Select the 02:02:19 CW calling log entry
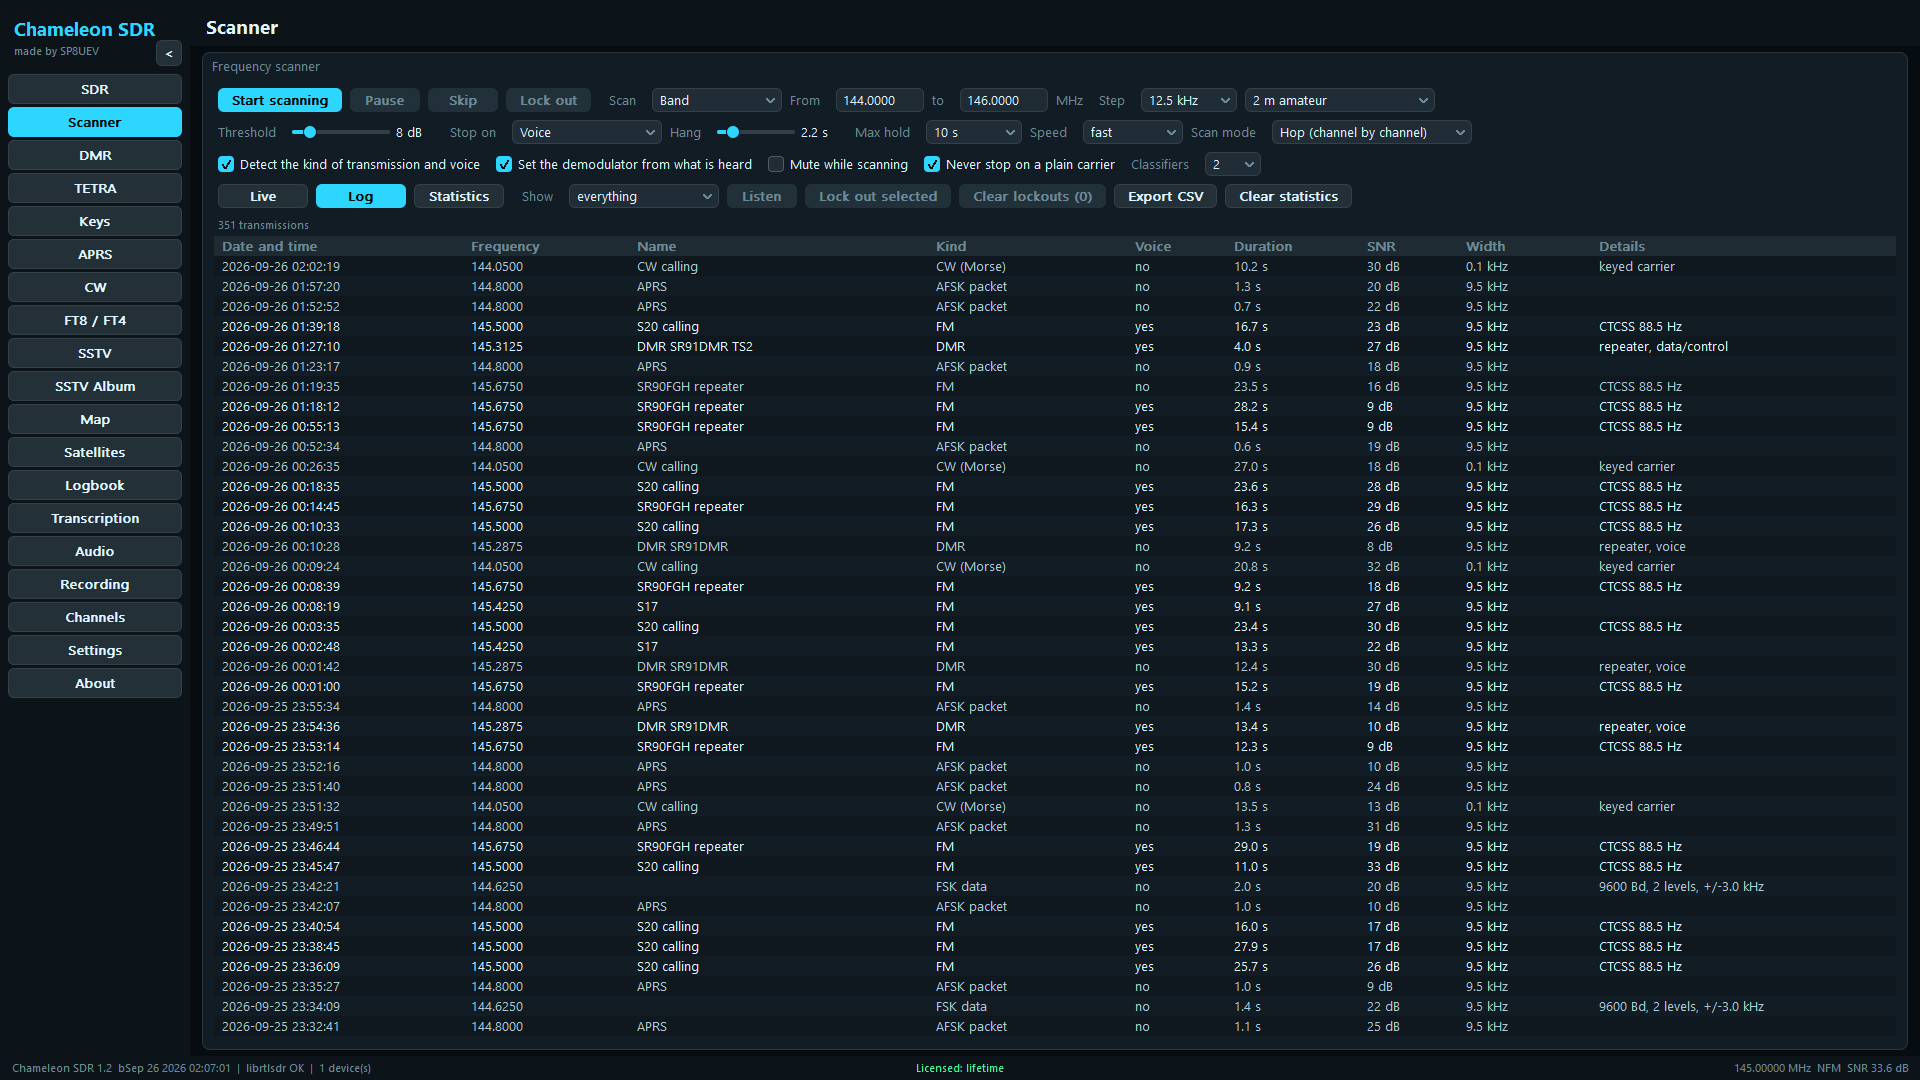Viewport: 1920px width, 1080px height. [x=1055, y=267]
